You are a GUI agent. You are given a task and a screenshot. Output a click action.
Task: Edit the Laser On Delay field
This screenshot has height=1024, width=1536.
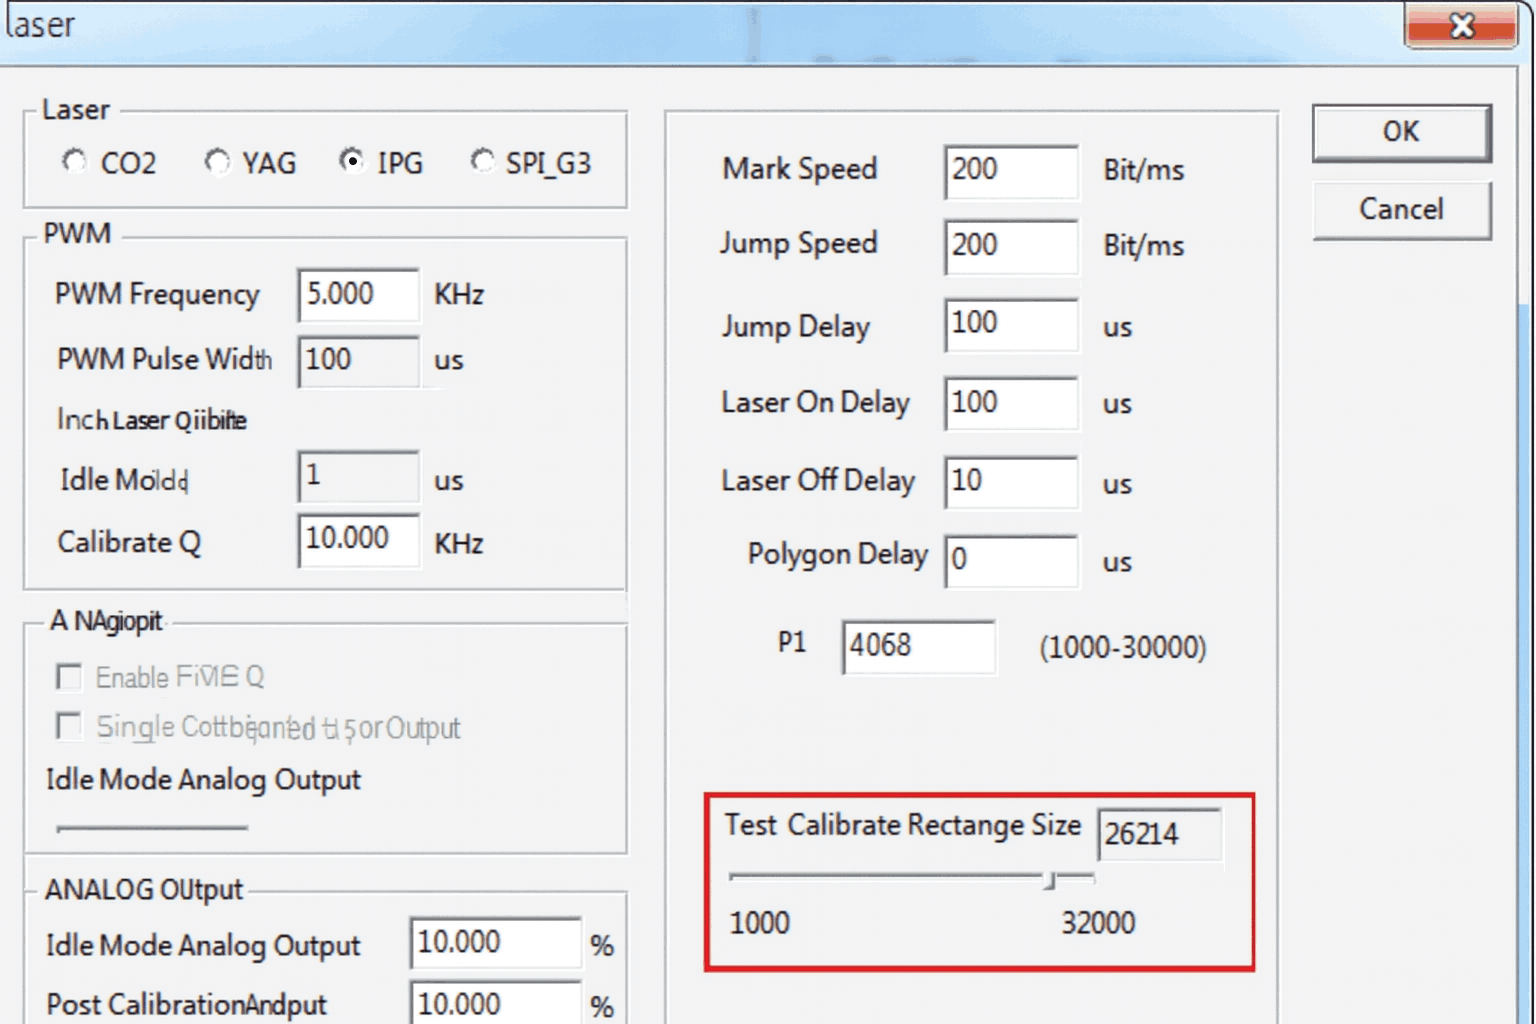pos(1010,403)
